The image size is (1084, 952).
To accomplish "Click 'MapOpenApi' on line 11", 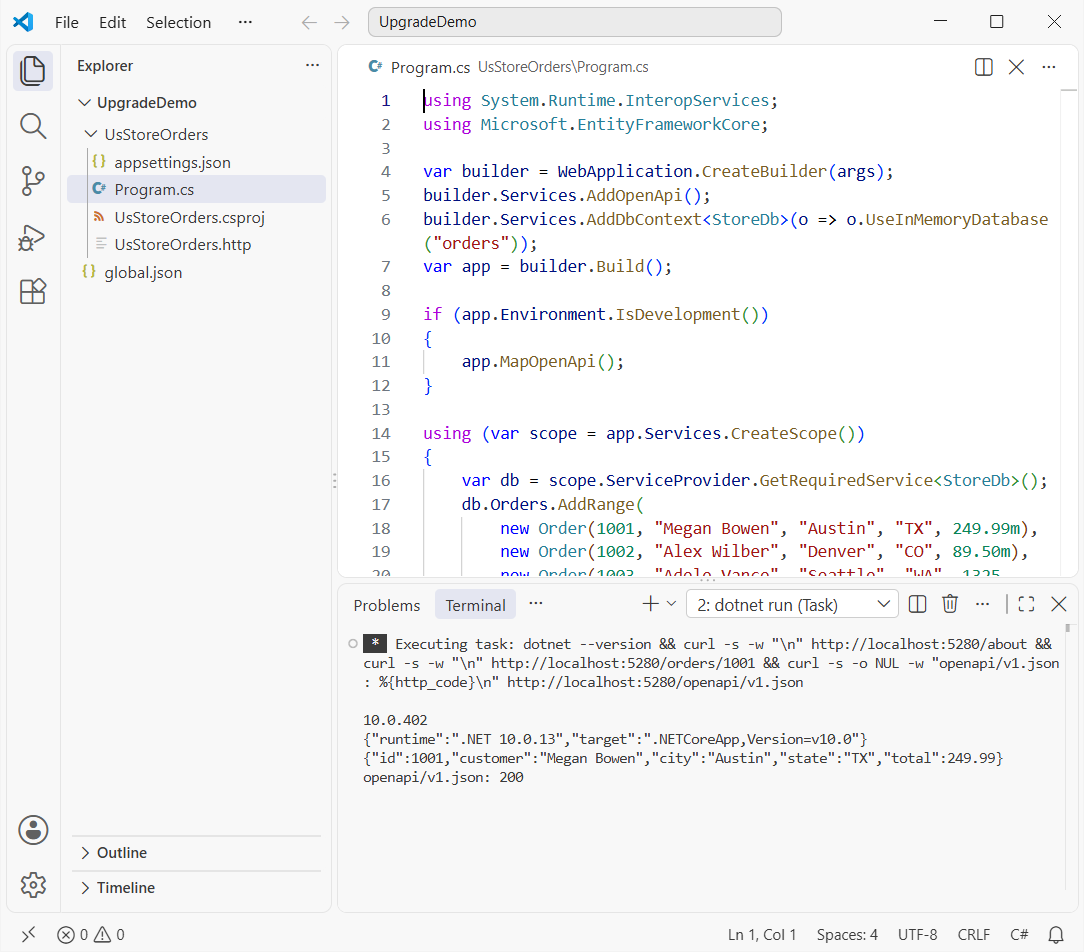I will coord(548,362).
